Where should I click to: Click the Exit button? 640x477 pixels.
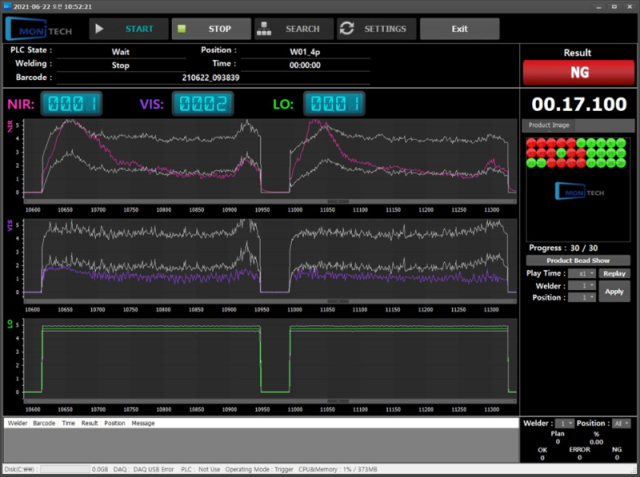click(x=459, y=29)
